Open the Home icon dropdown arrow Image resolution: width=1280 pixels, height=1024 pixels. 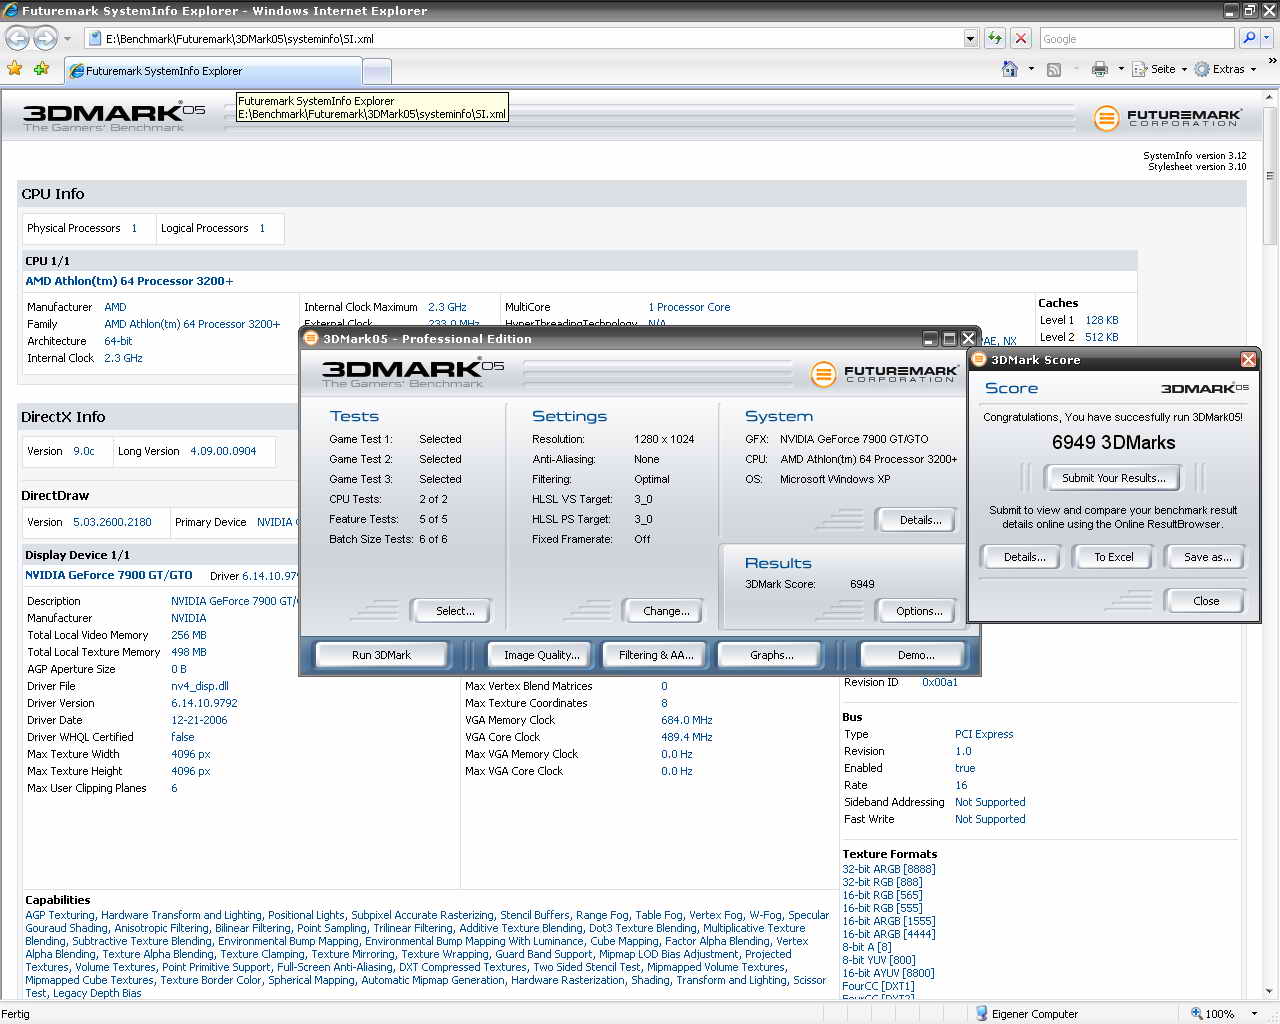pyautogui.click(x=1031, y=69)
